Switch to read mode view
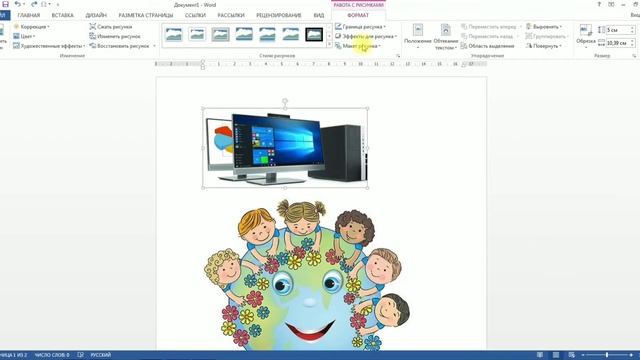Image resolution: width=640 pixels, height=360 pixels. point(540,355)
